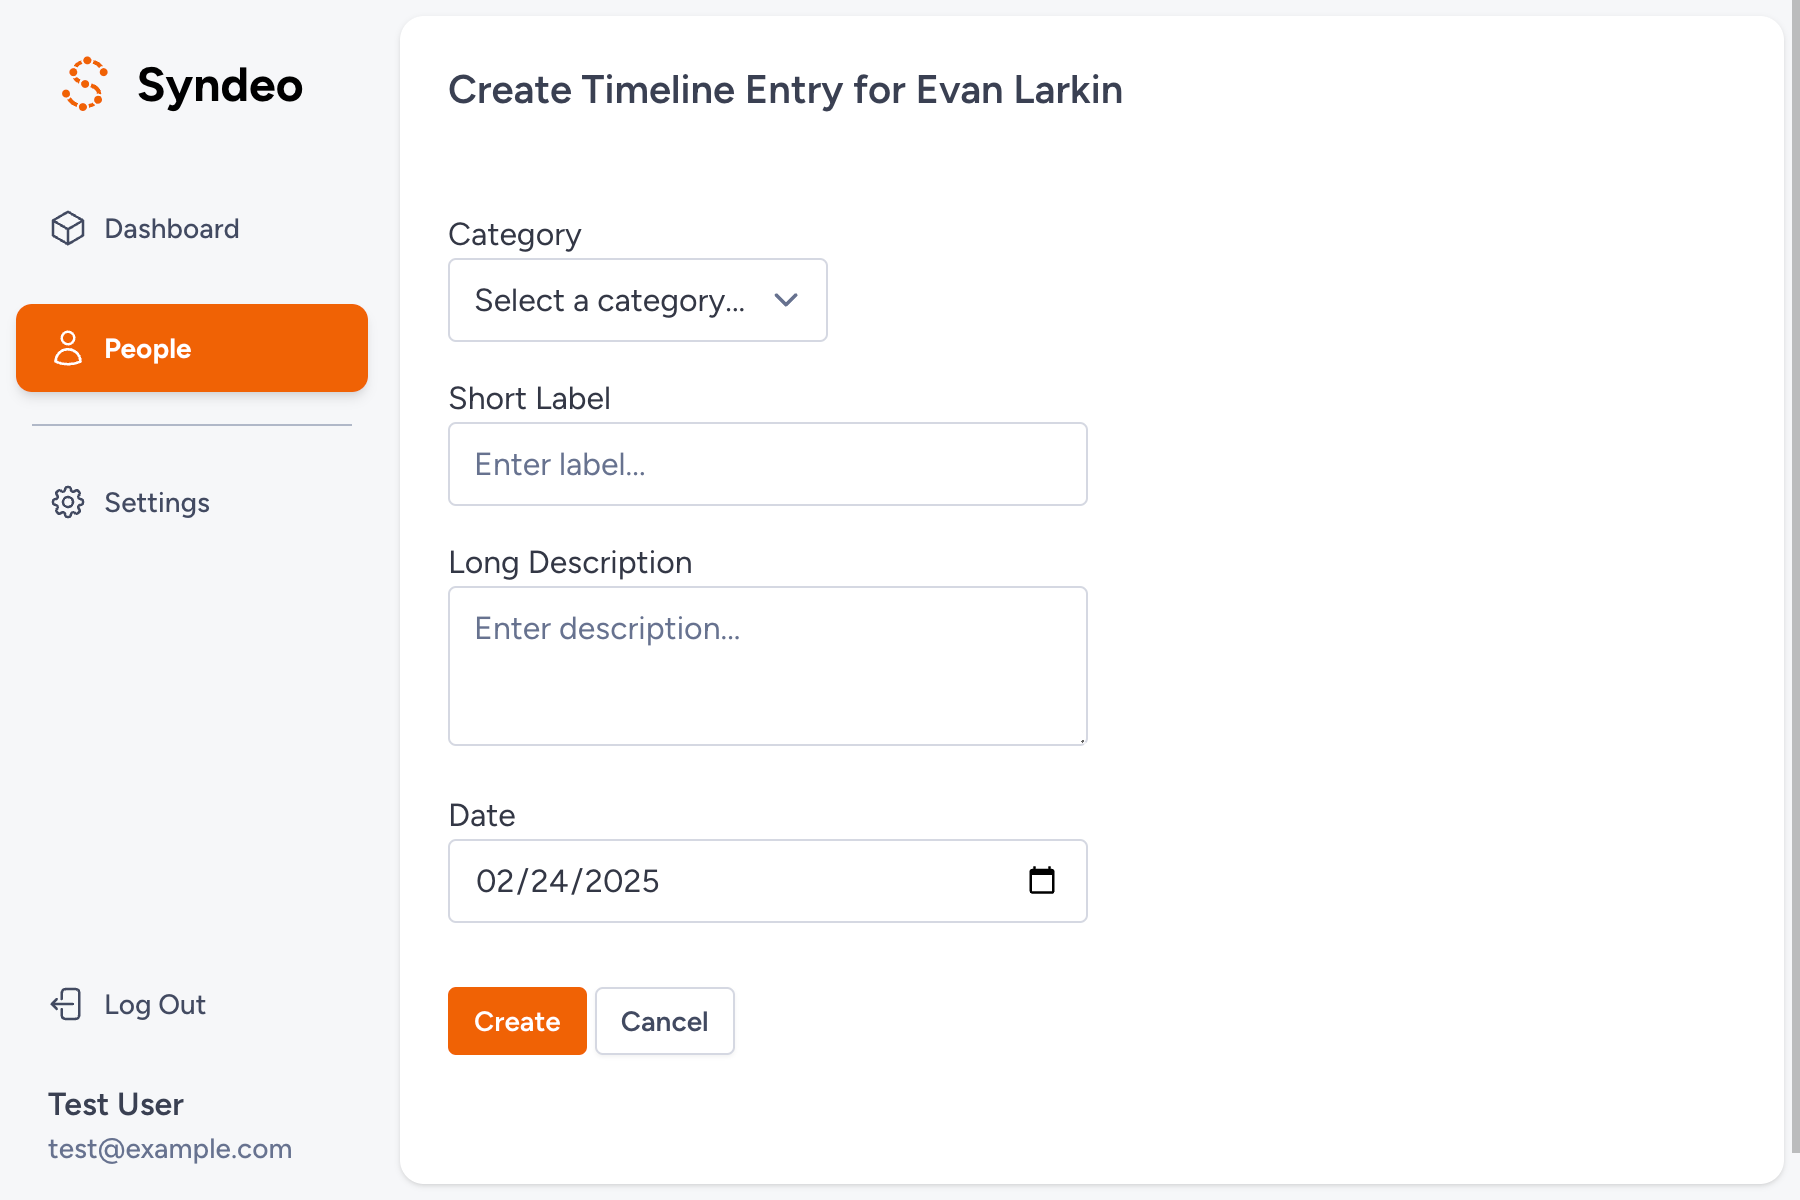Viewport: 1800px width, 1200px height.
Task: Click into the Long Description textarea
Action: [767, 666]
